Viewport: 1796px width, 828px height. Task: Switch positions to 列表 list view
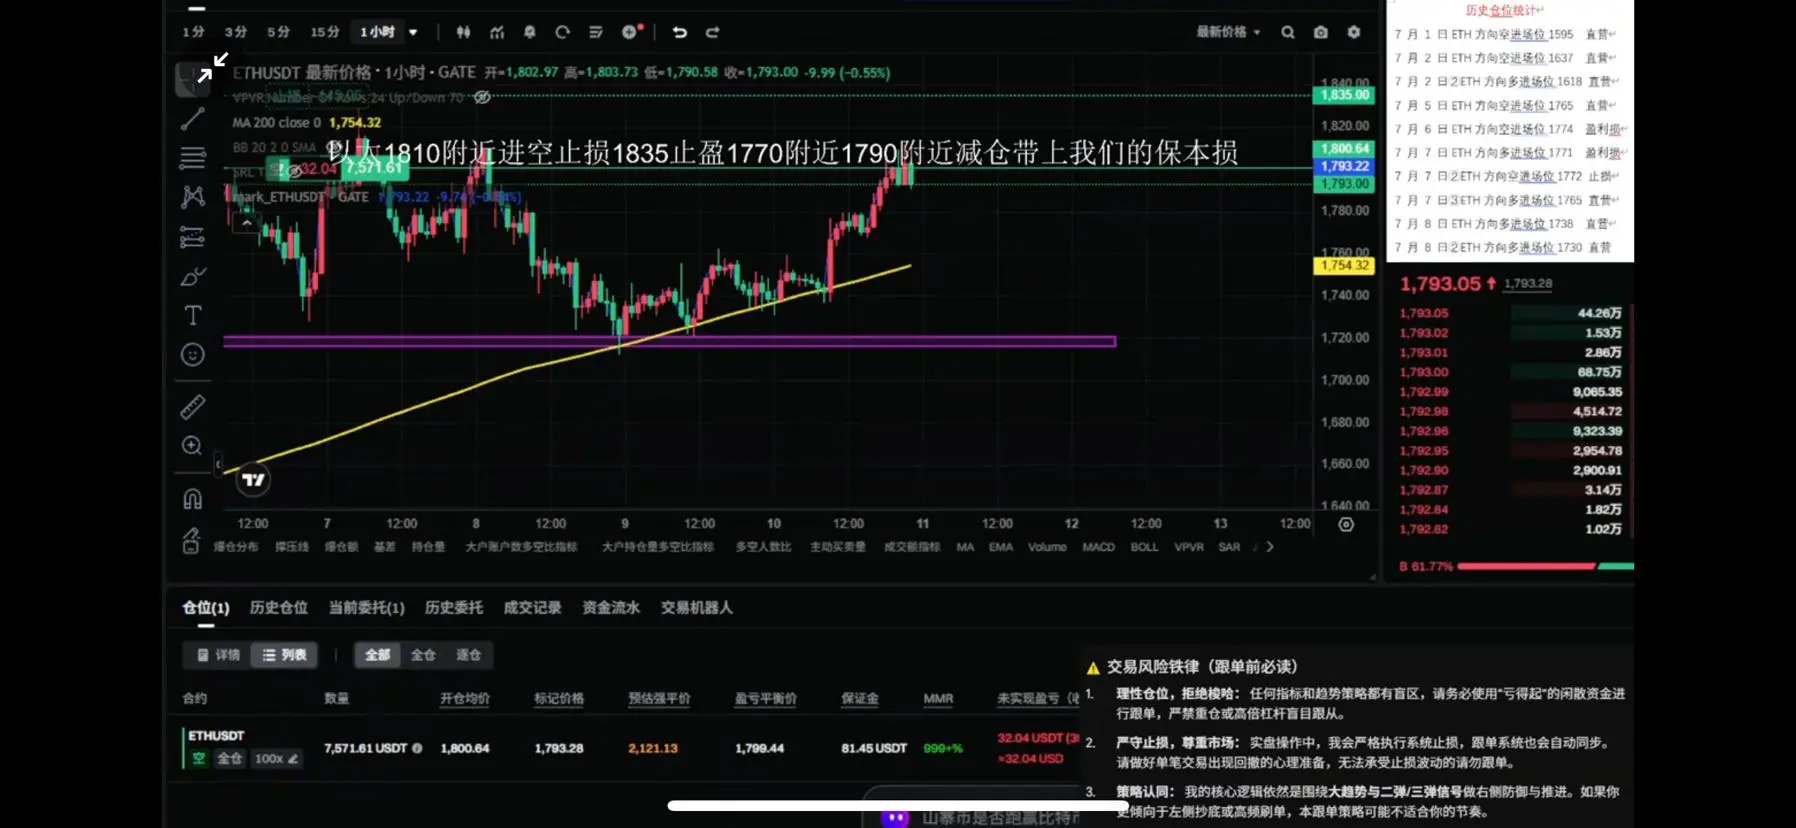pos(284,655)
